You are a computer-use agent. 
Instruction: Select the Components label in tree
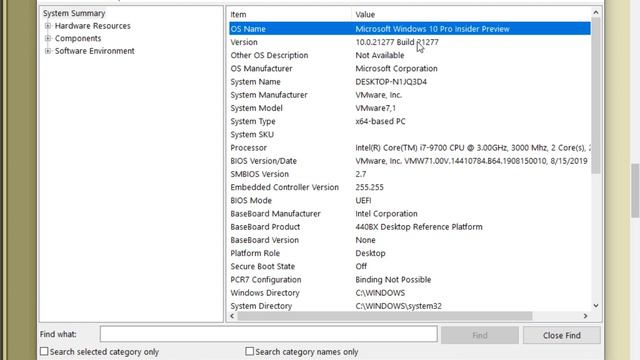point(78,38)
